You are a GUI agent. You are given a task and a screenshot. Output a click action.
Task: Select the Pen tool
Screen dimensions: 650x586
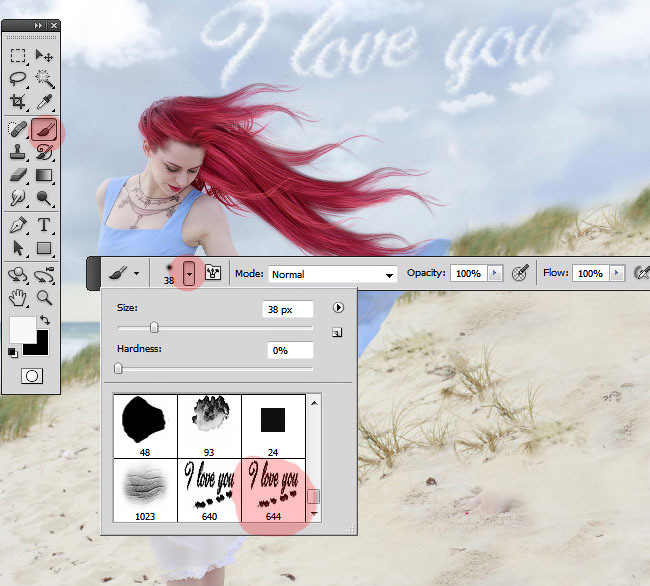click(x=18, y=225)
